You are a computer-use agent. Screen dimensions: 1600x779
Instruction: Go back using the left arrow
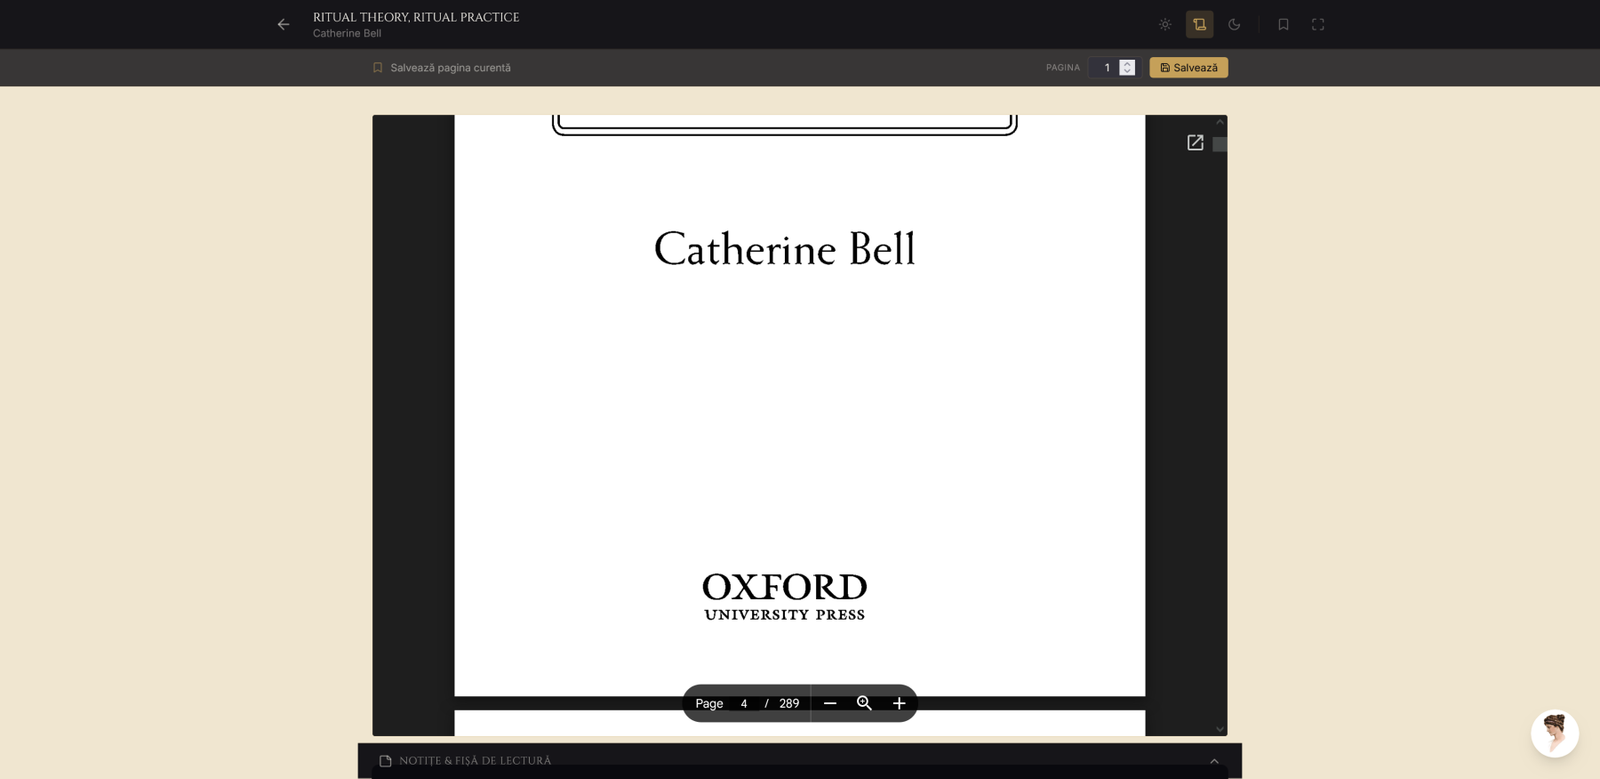click(x=283, y=24)
